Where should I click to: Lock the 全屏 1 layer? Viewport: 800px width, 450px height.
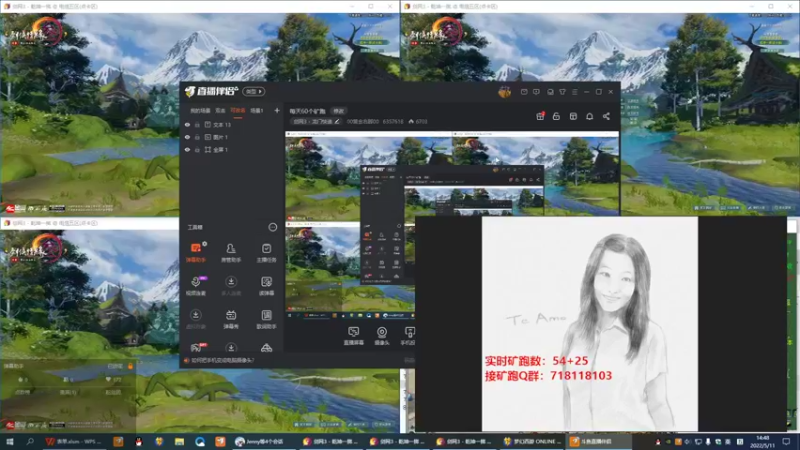pyautogui.click(x=197, y=149)
